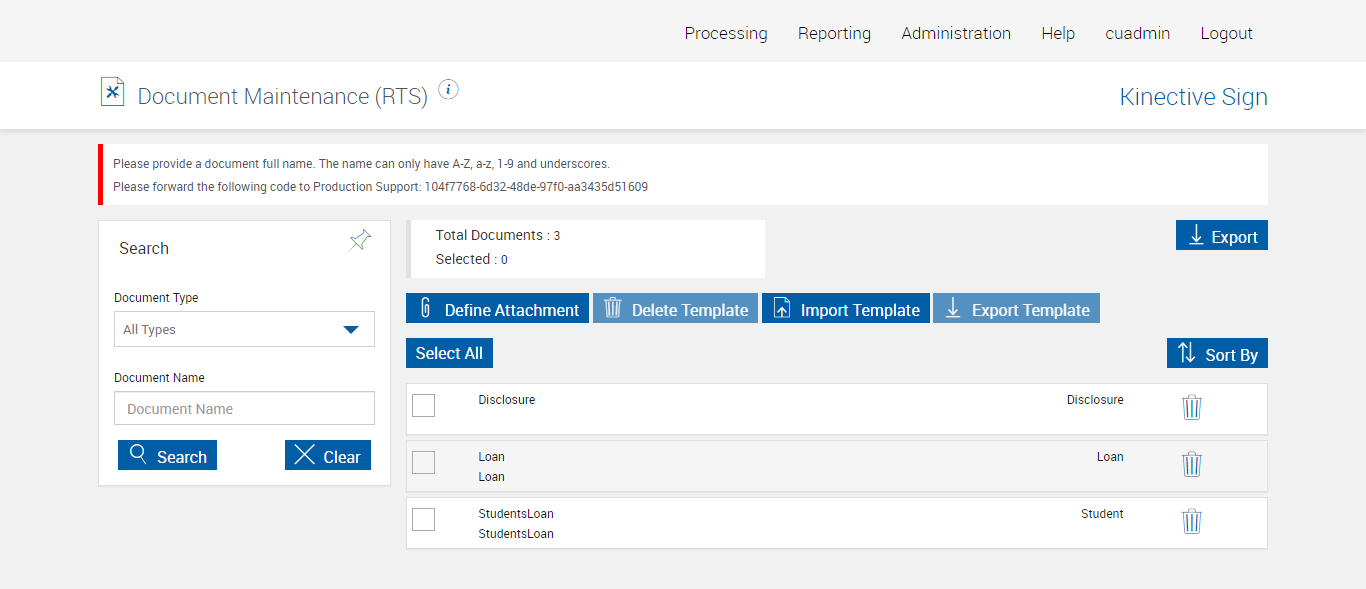Screen dimensions: 1366x589
Task: Open the Reporting menu
Action: click(834, 33)
